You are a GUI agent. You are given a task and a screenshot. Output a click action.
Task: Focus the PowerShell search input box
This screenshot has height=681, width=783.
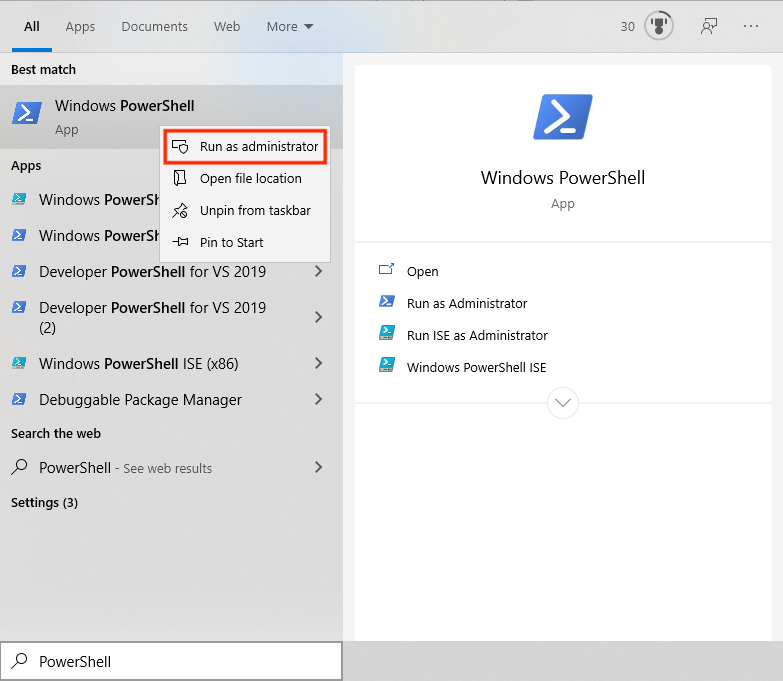point(171,661)
